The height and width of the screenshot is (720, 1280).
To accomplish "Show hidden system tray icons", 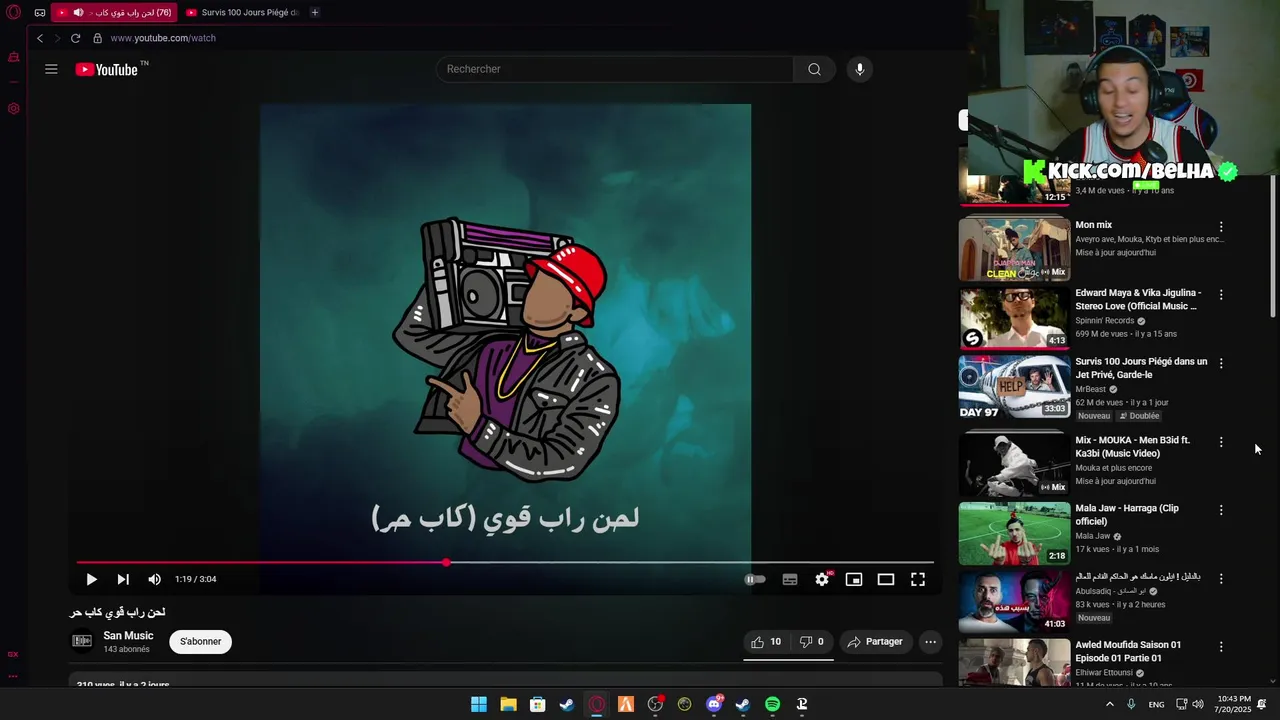I will click(1109, 704).
